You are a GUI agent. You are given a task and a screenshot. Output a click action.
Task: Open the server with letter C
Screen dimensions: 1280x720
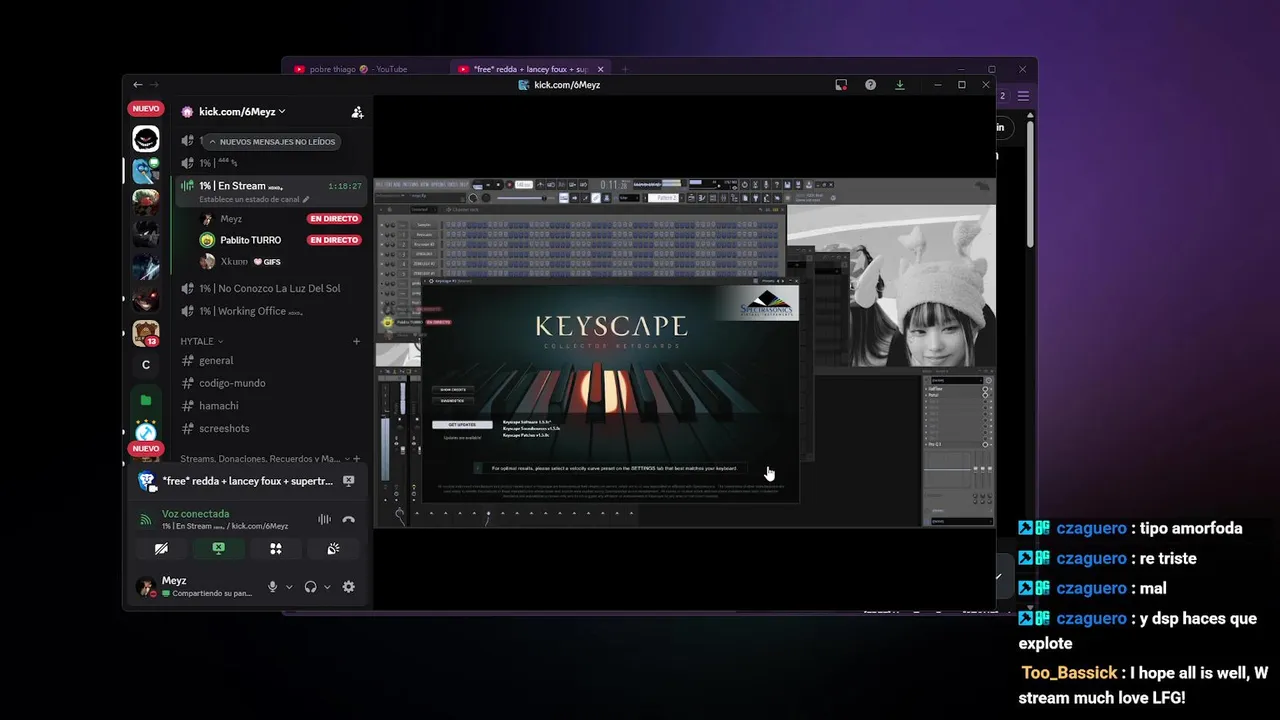[x=146, y=365]
